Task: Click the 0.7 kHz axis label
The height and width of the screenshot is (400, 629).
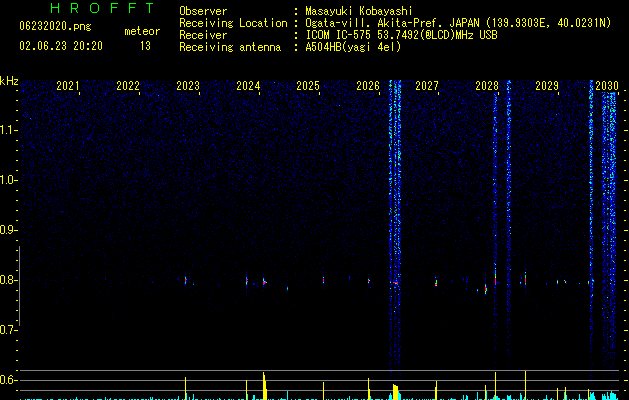Action: (8, 330)
